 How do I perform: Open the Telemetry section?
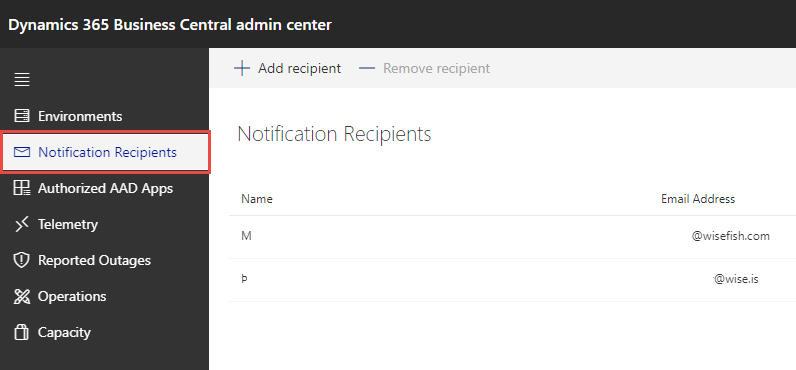tap(68, 224)
